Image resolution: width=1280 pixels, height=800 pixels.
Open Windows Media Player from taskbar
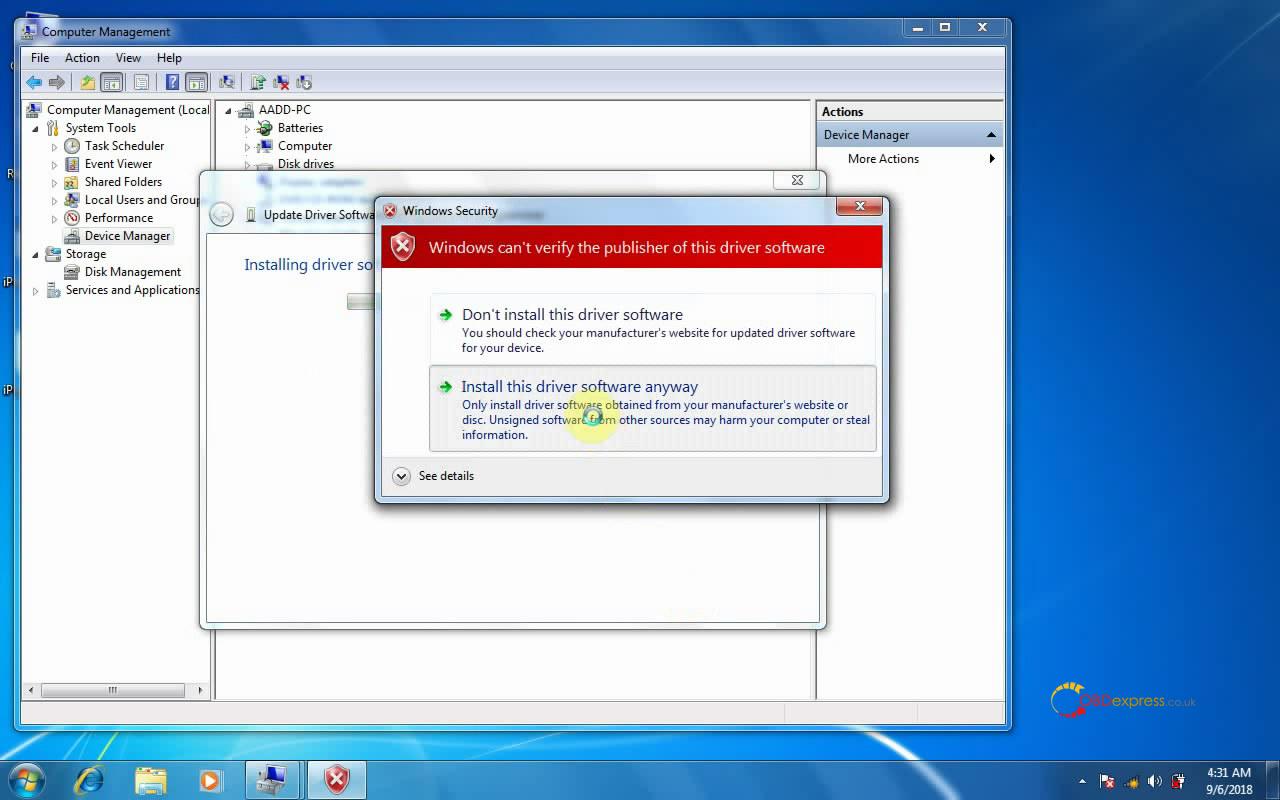tap(210, 779)
